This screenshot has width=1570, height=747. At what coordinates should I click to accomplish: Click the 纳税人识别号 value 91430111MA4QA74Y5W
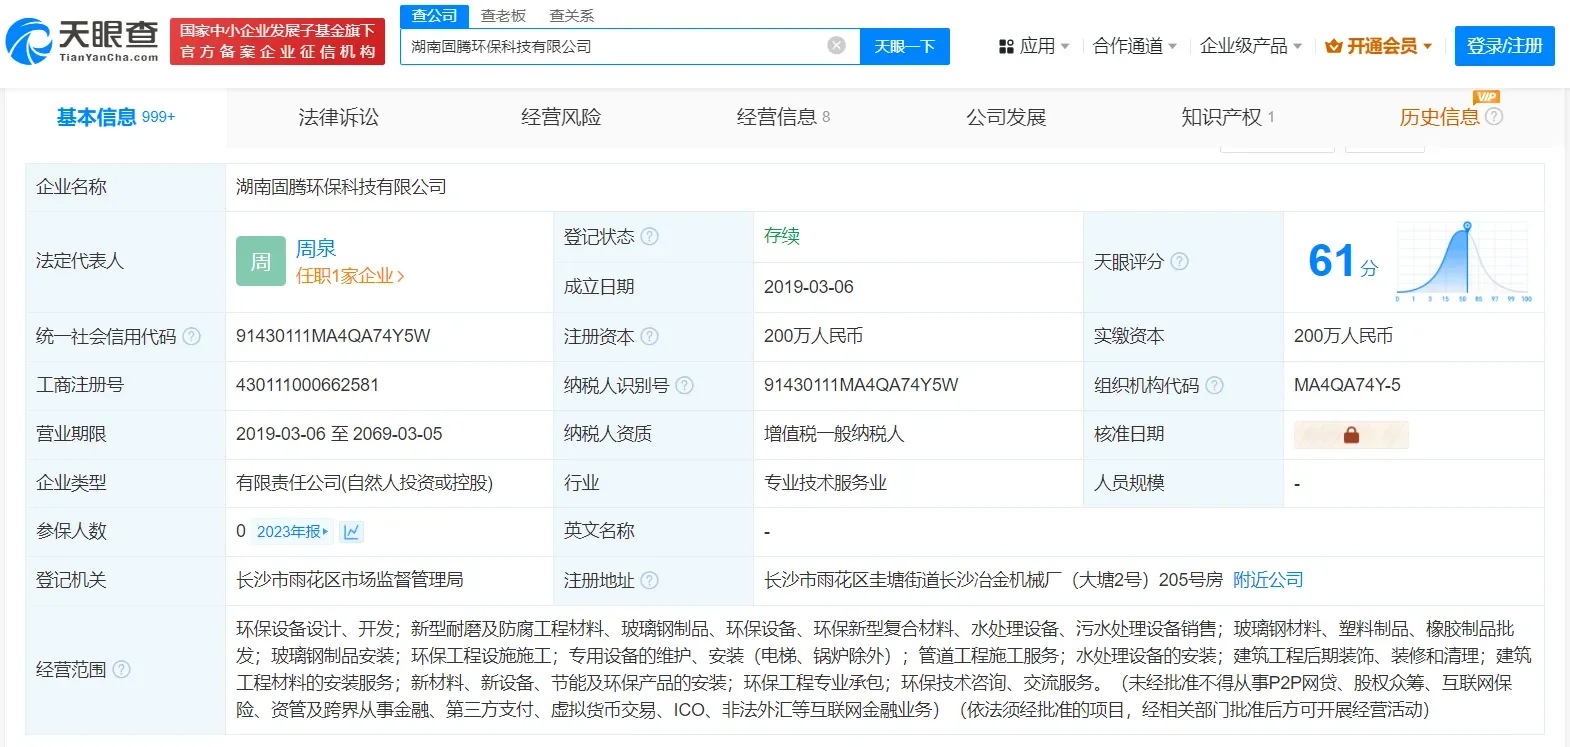point(861,385)
